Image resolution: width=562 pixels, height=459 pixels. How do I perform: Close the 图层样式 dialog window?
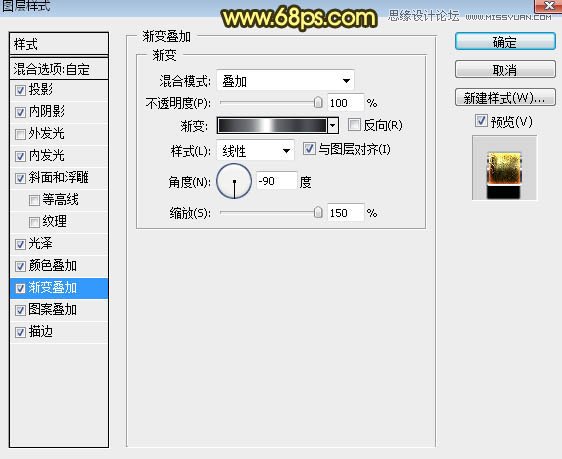point(548,6)
